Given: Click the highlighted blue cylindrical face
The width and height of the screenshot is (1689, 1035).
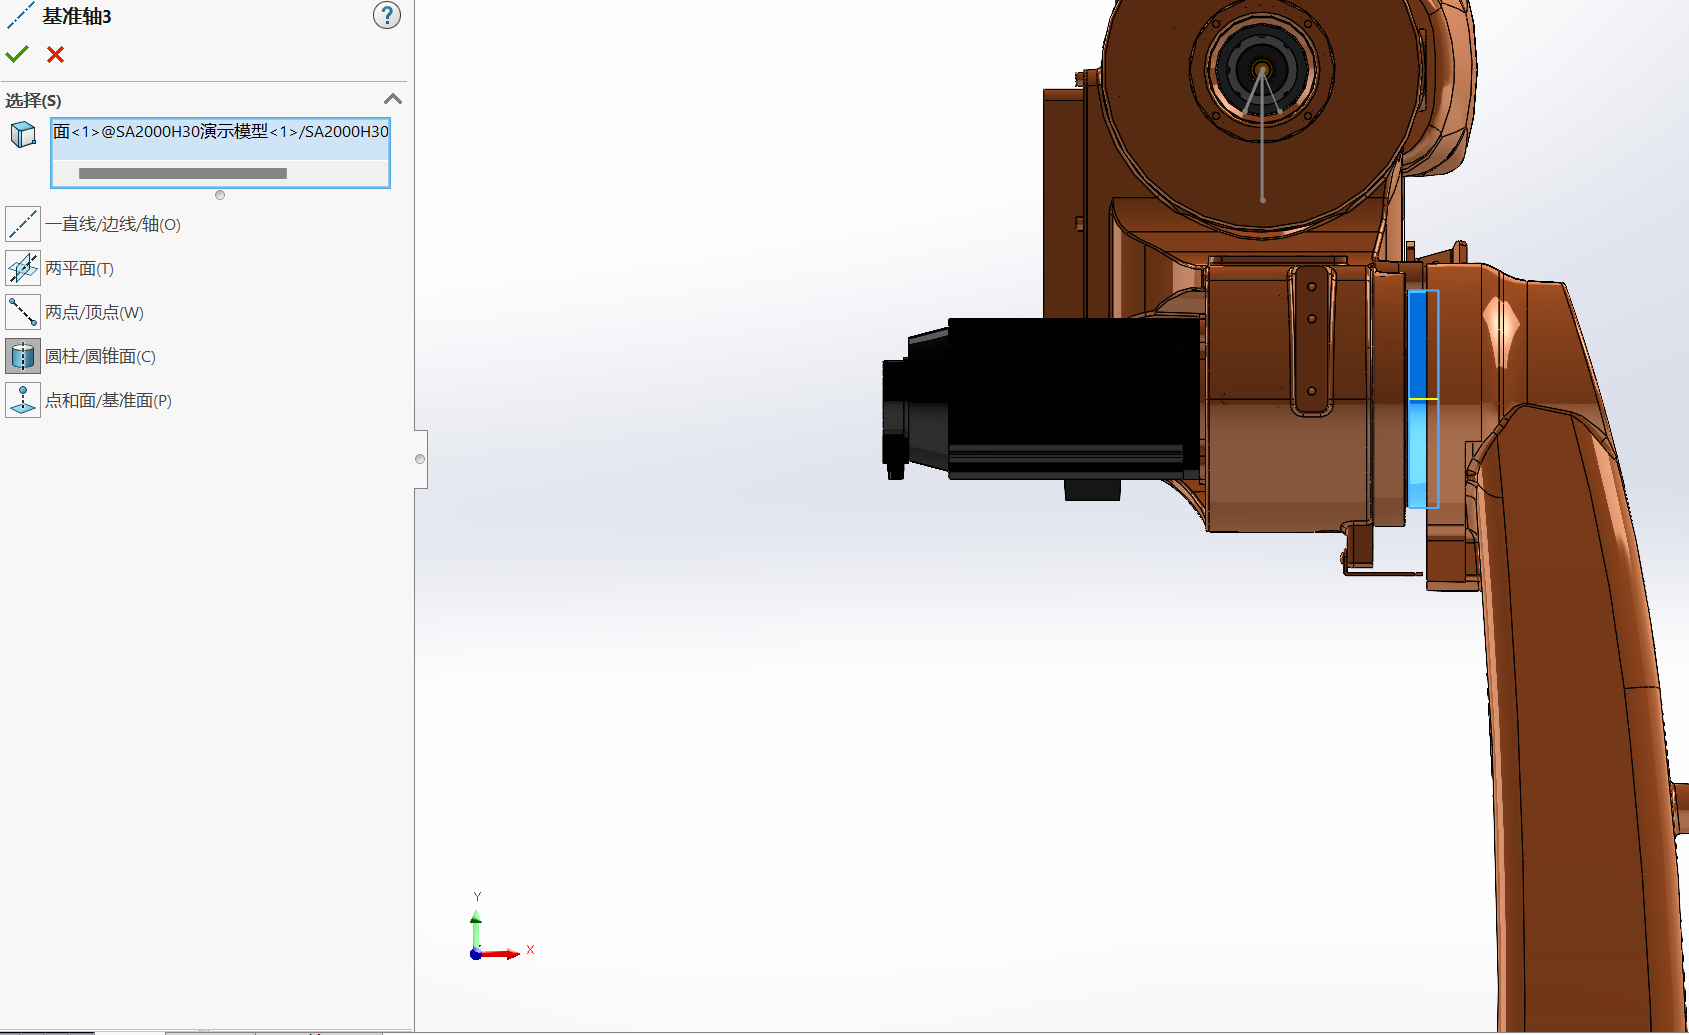Looking at the screenshot, I should pos(1420,400).
